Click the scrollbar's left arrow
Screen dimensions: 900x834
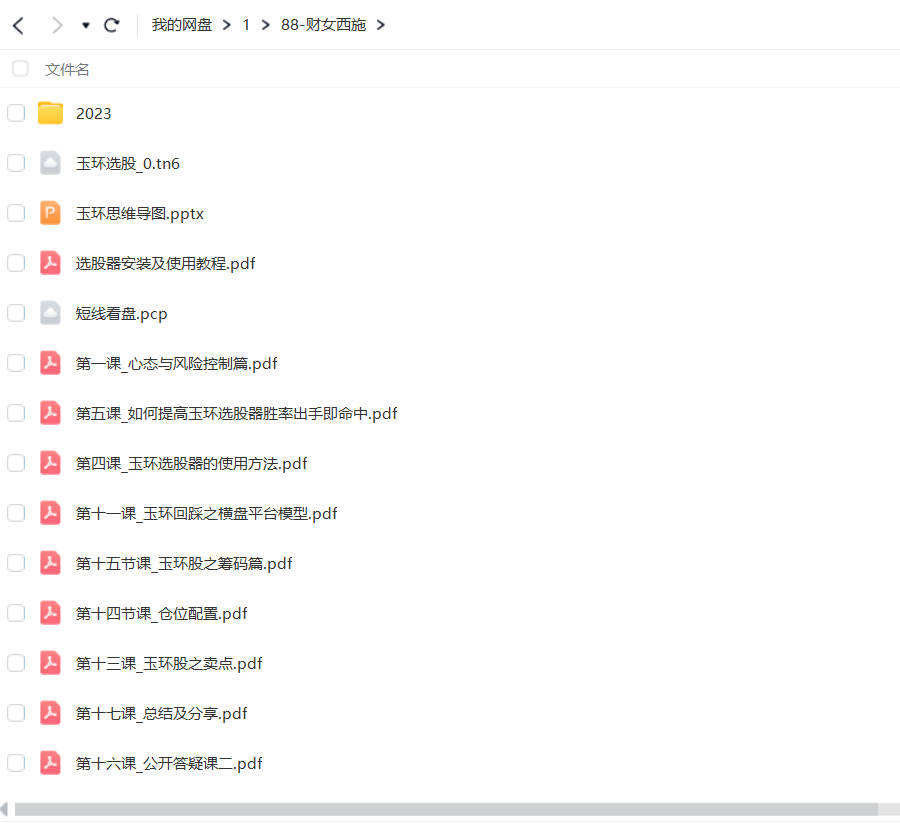[x=5, y=809]
